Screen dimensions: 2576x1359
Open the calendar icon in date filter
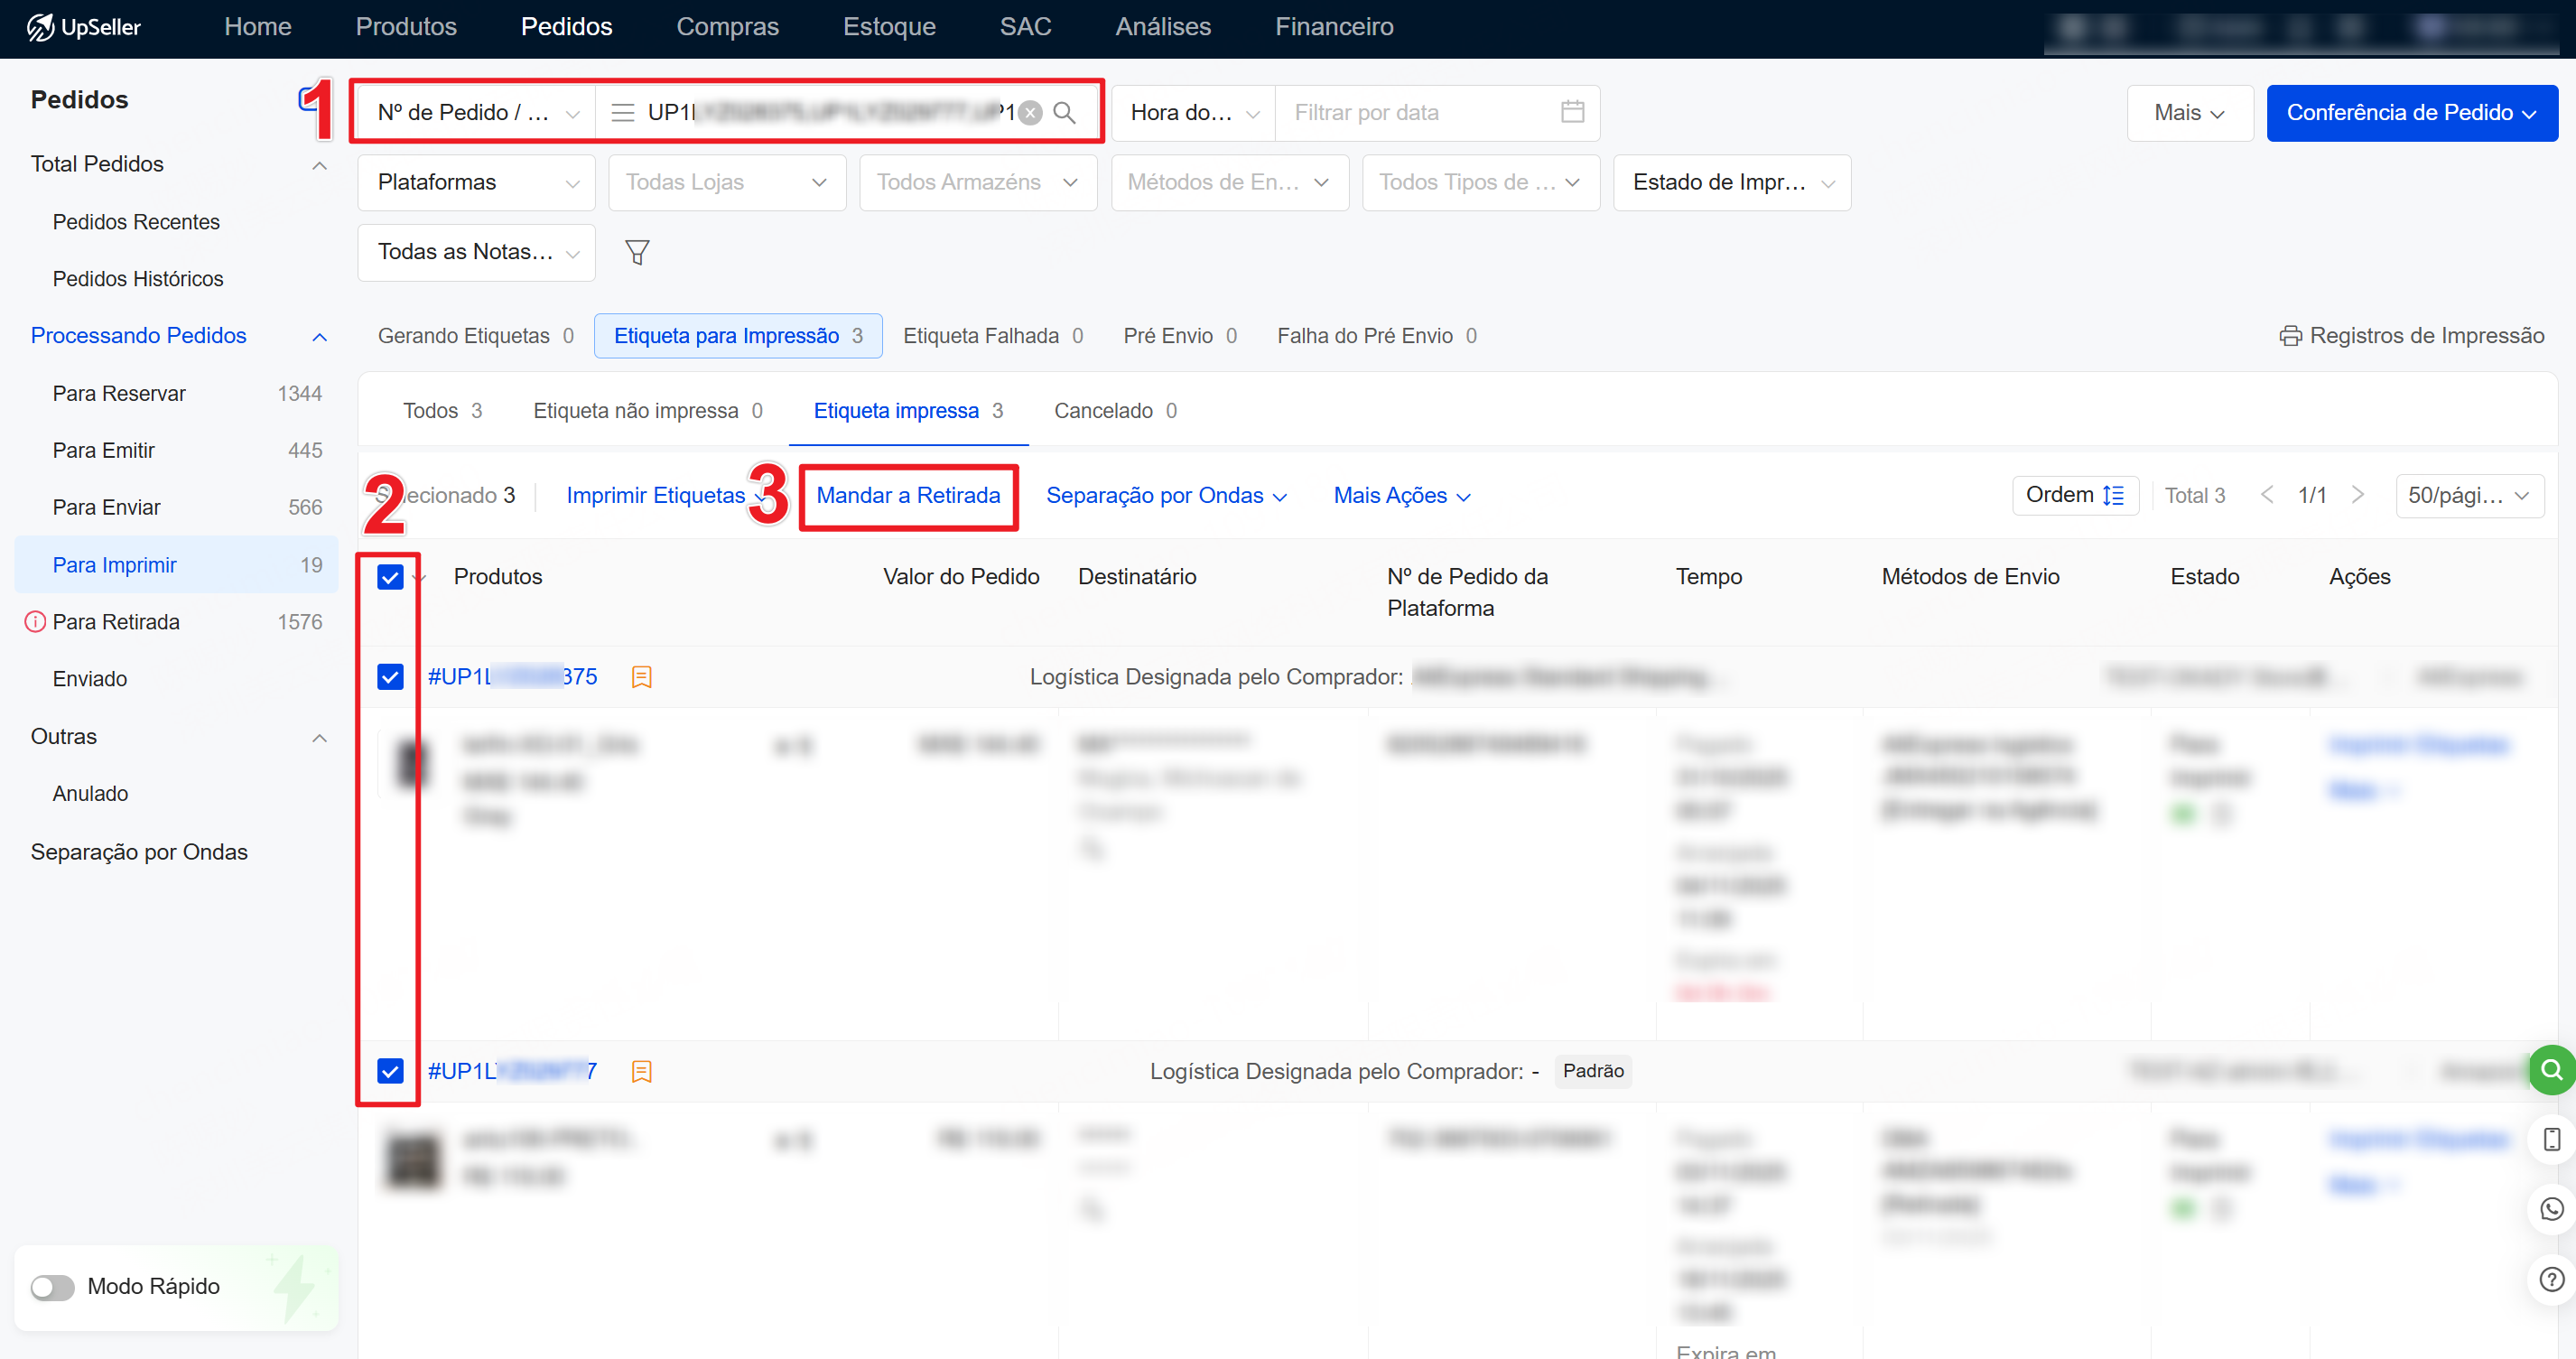[x=1572, y=112]
